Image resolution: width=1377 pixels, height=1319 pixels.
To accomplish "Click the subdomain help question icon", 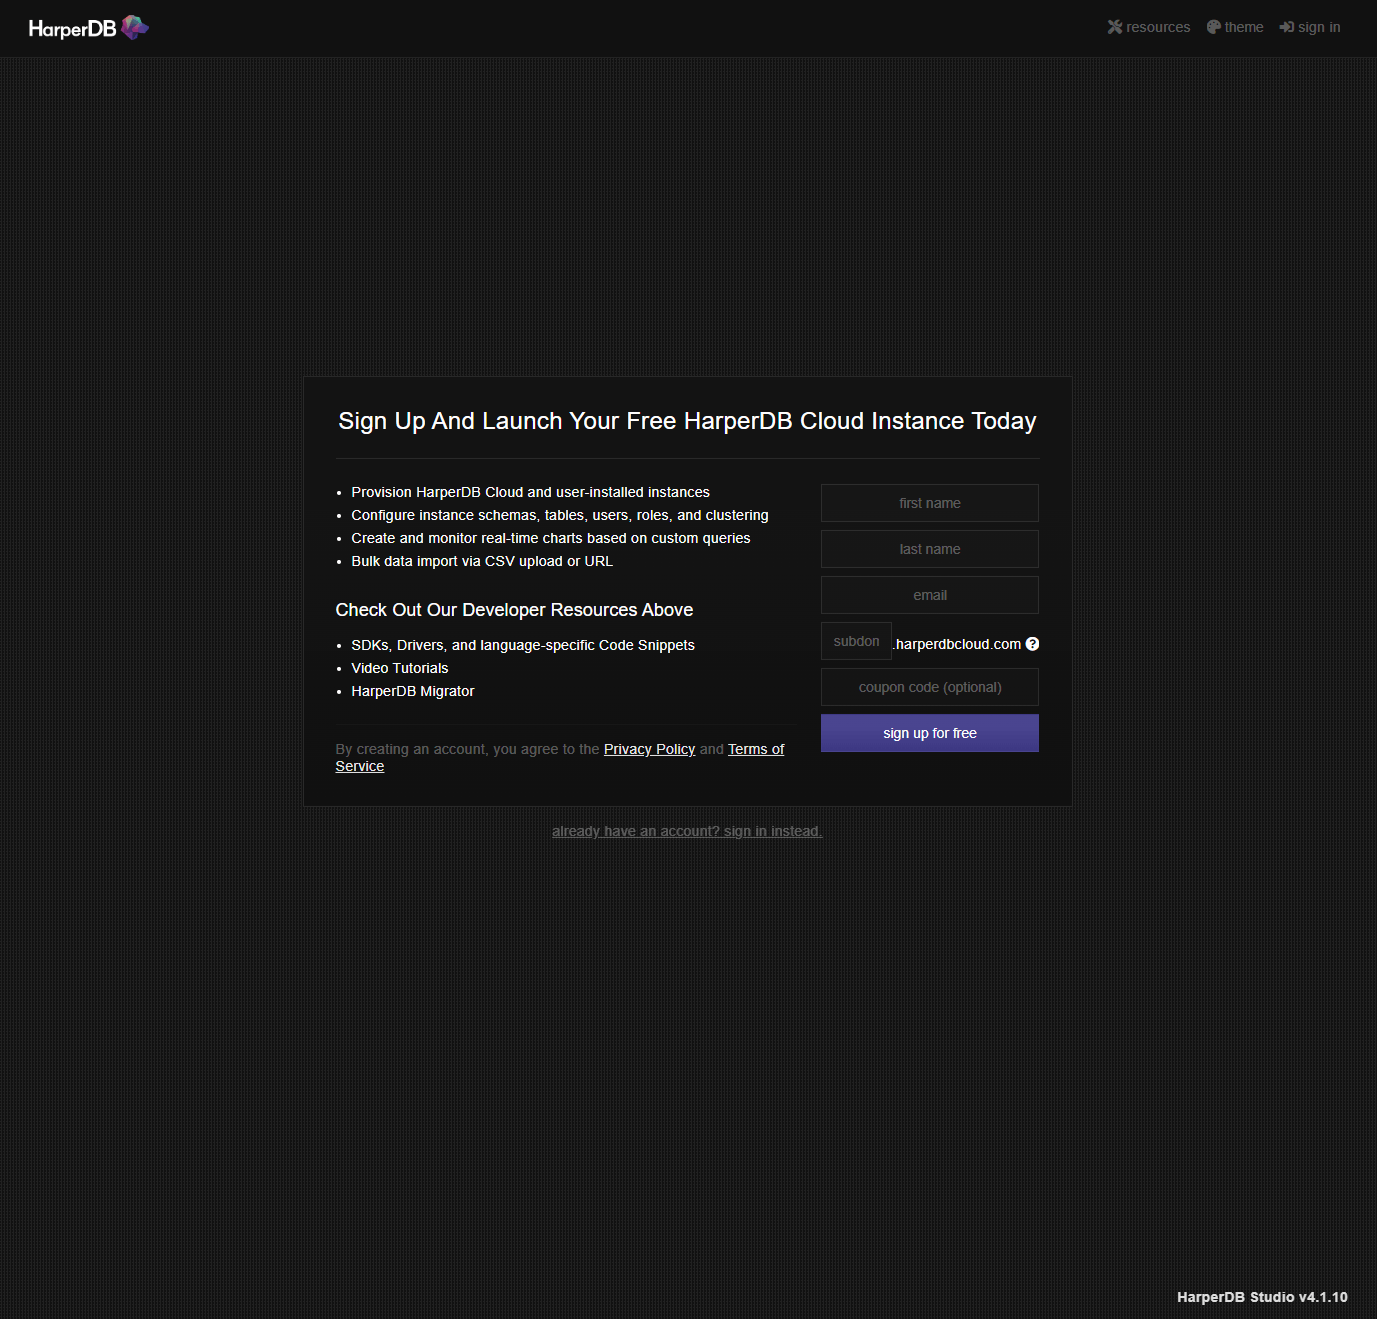I will point(1033,644).
